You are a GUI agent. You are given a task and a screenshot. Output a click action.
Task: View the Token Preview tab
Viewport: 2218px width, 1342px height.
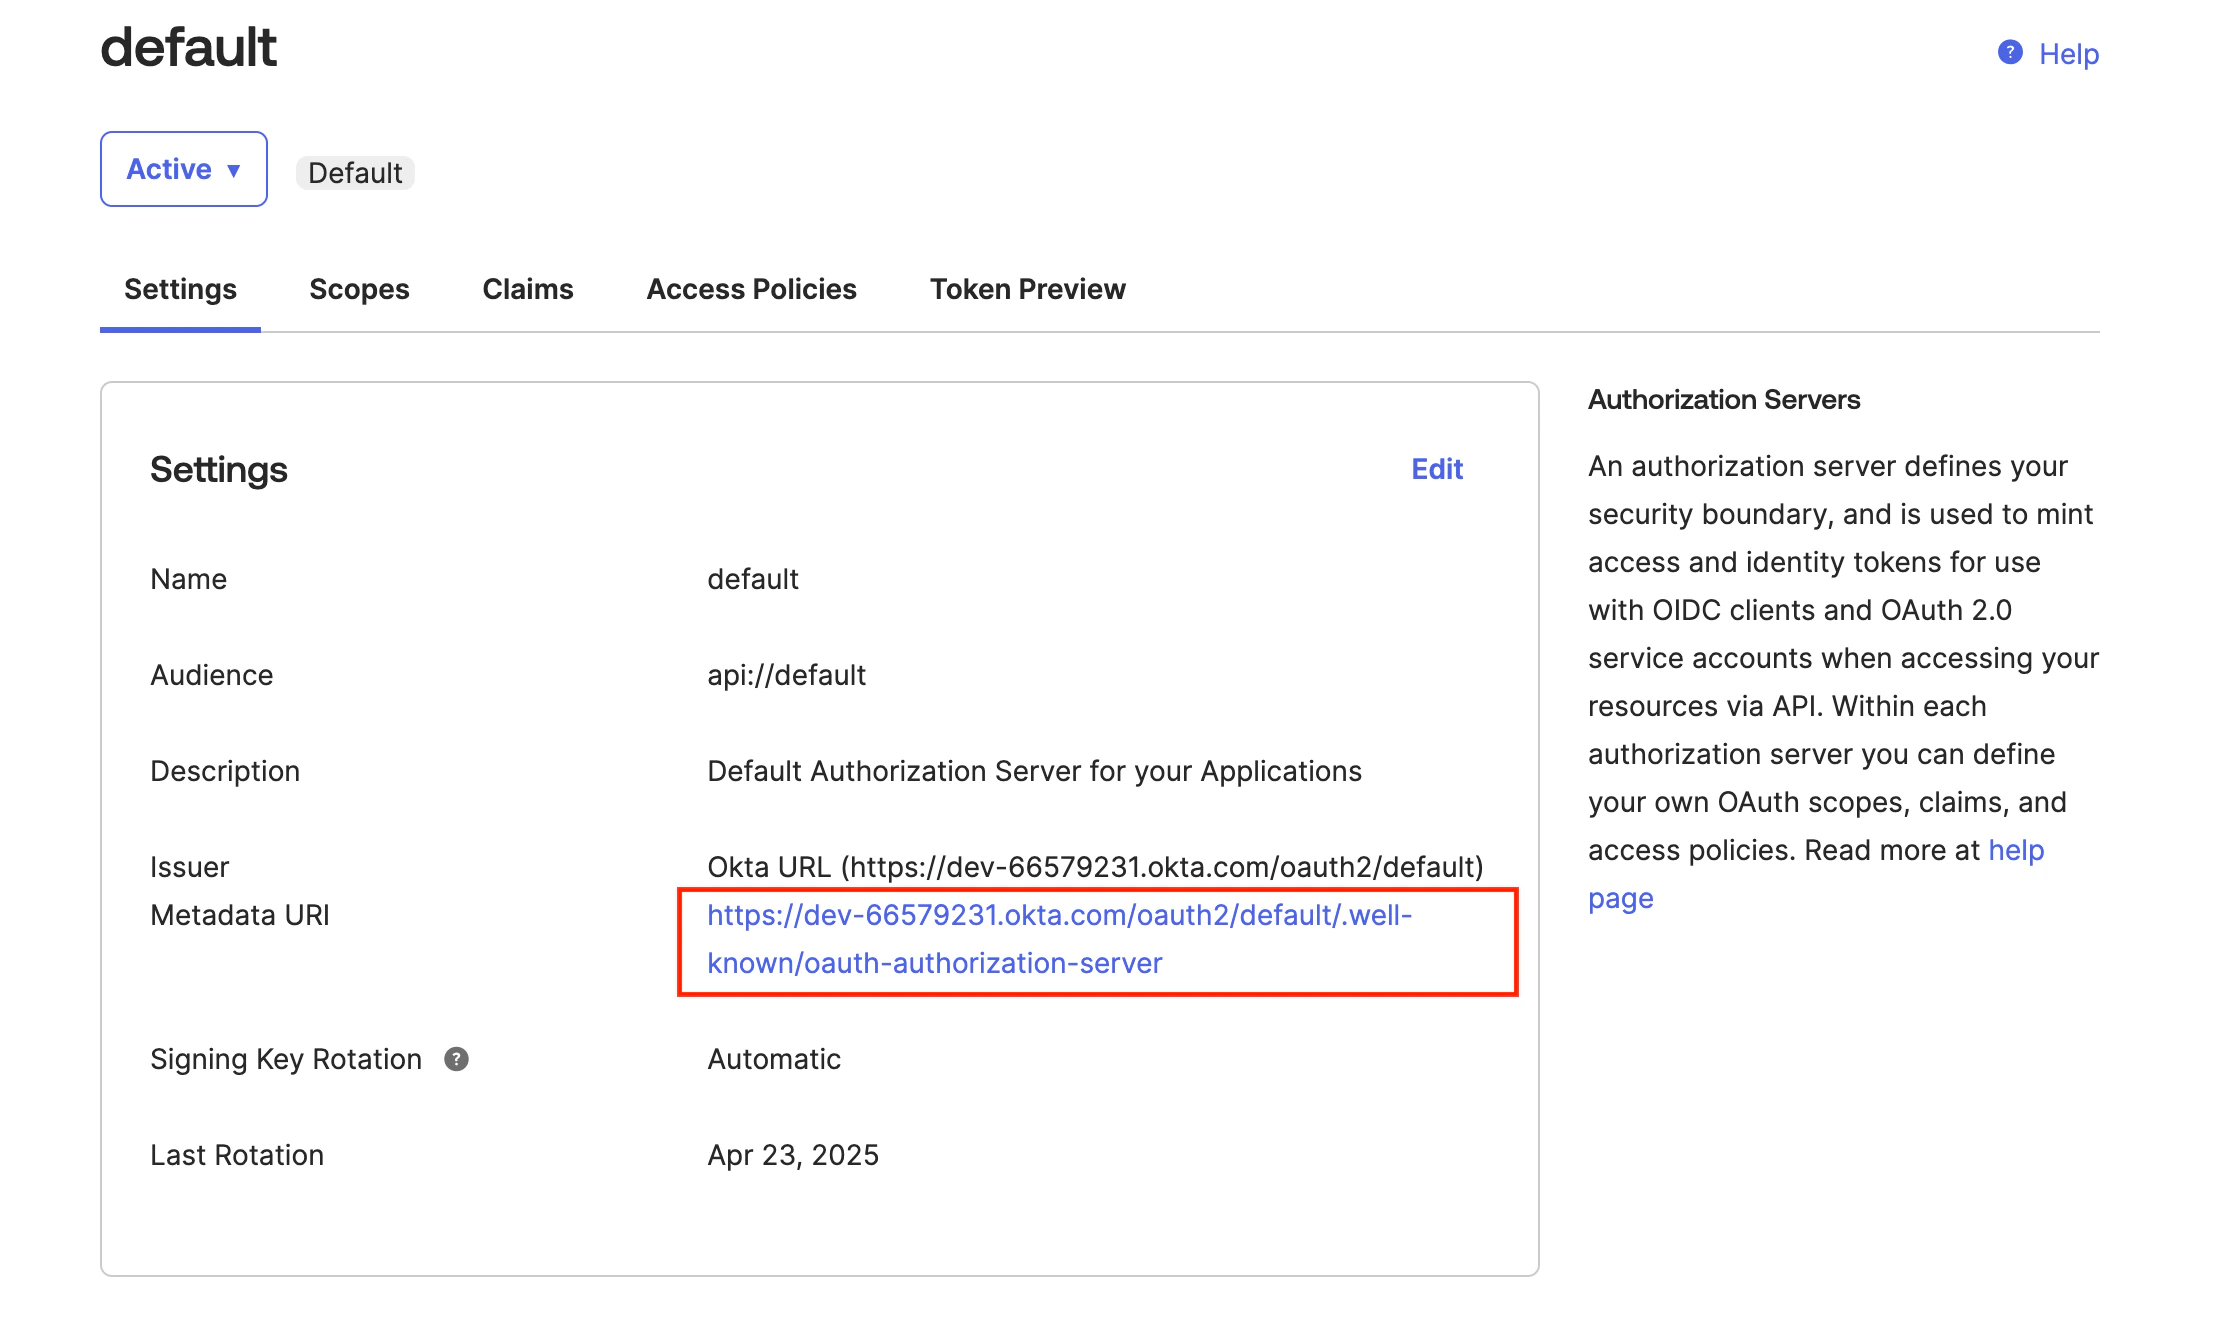pyautogui.click(x=1027, y=289)
